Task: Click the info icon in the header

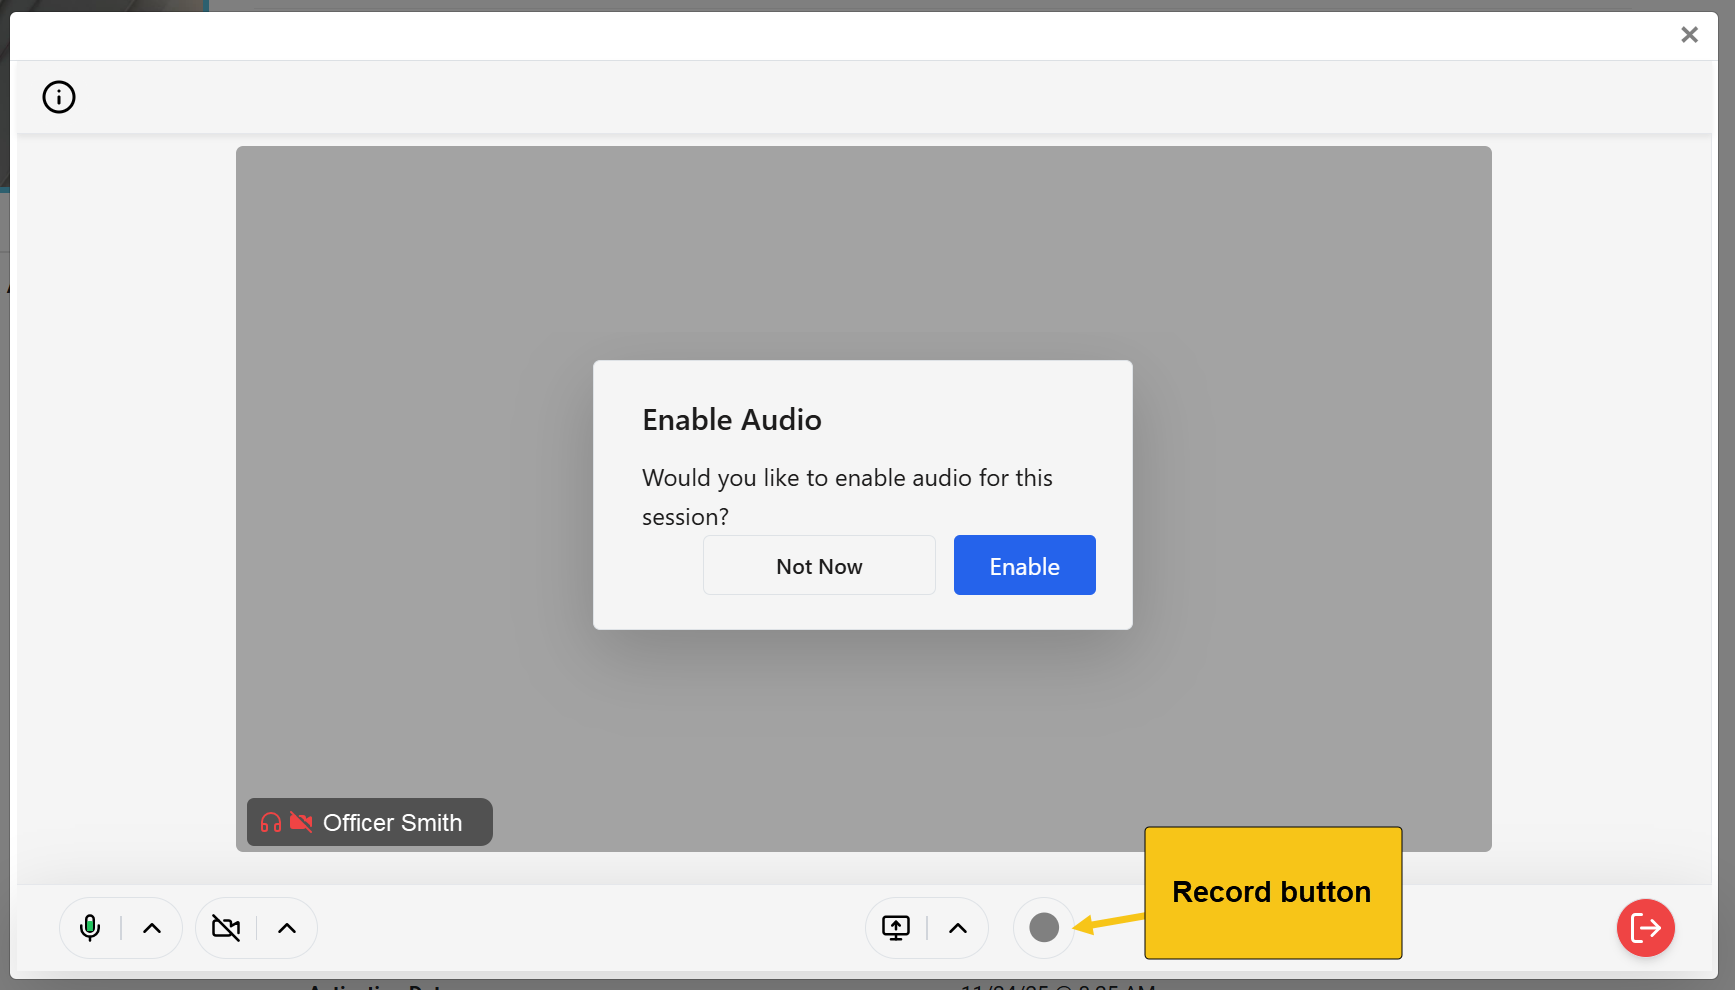Action: click(59, 97)
